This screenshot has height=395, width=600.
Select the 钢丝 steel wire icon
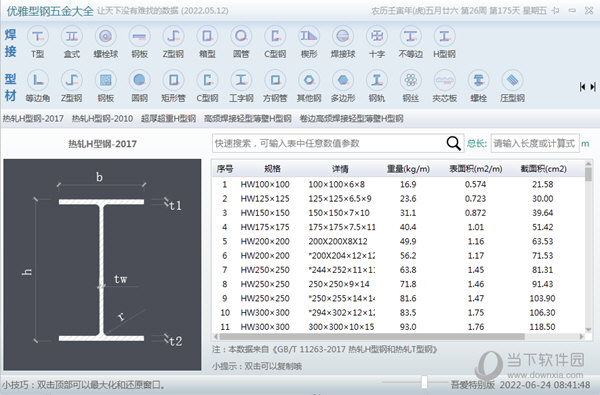pyautogui.click(x=411, y=81)
